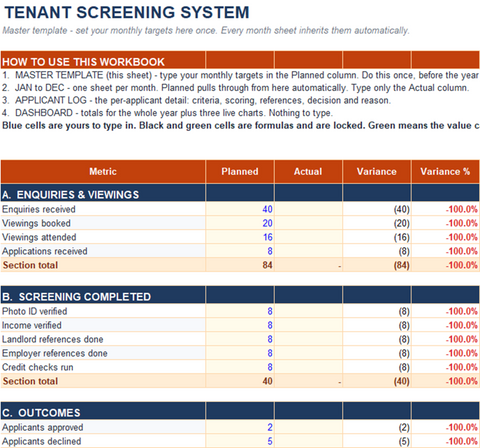This screenshot has width=480, height=448.
Task: Click the empty Actual cell for Enquiries received
Action: click(308, 209)
